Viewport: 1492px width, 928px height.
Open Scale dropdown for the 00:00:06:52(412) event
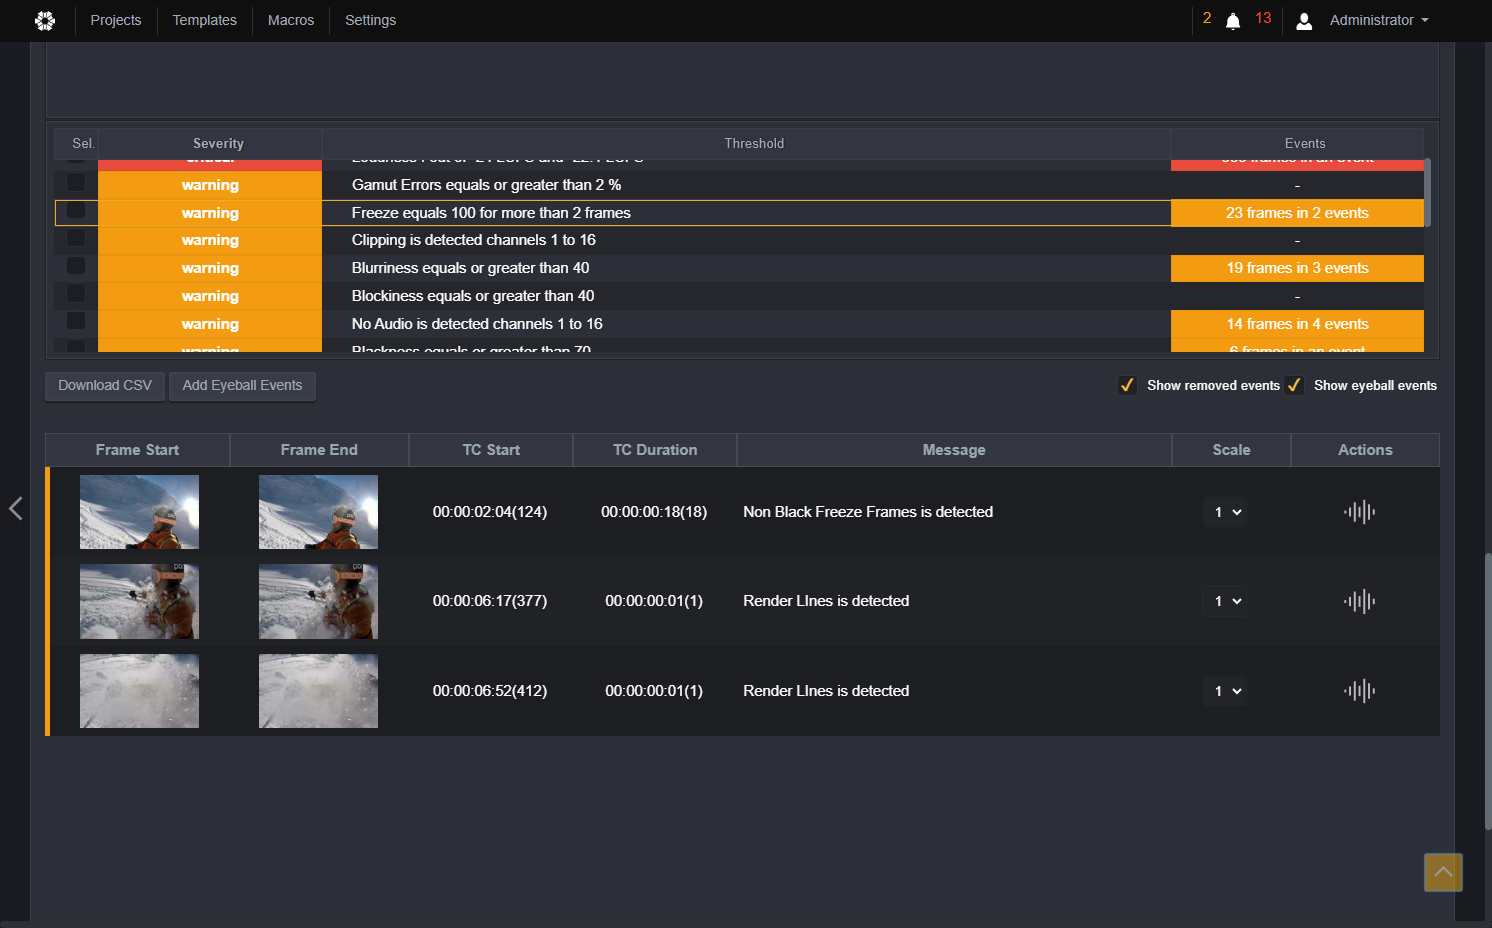tap(1225, 691)
